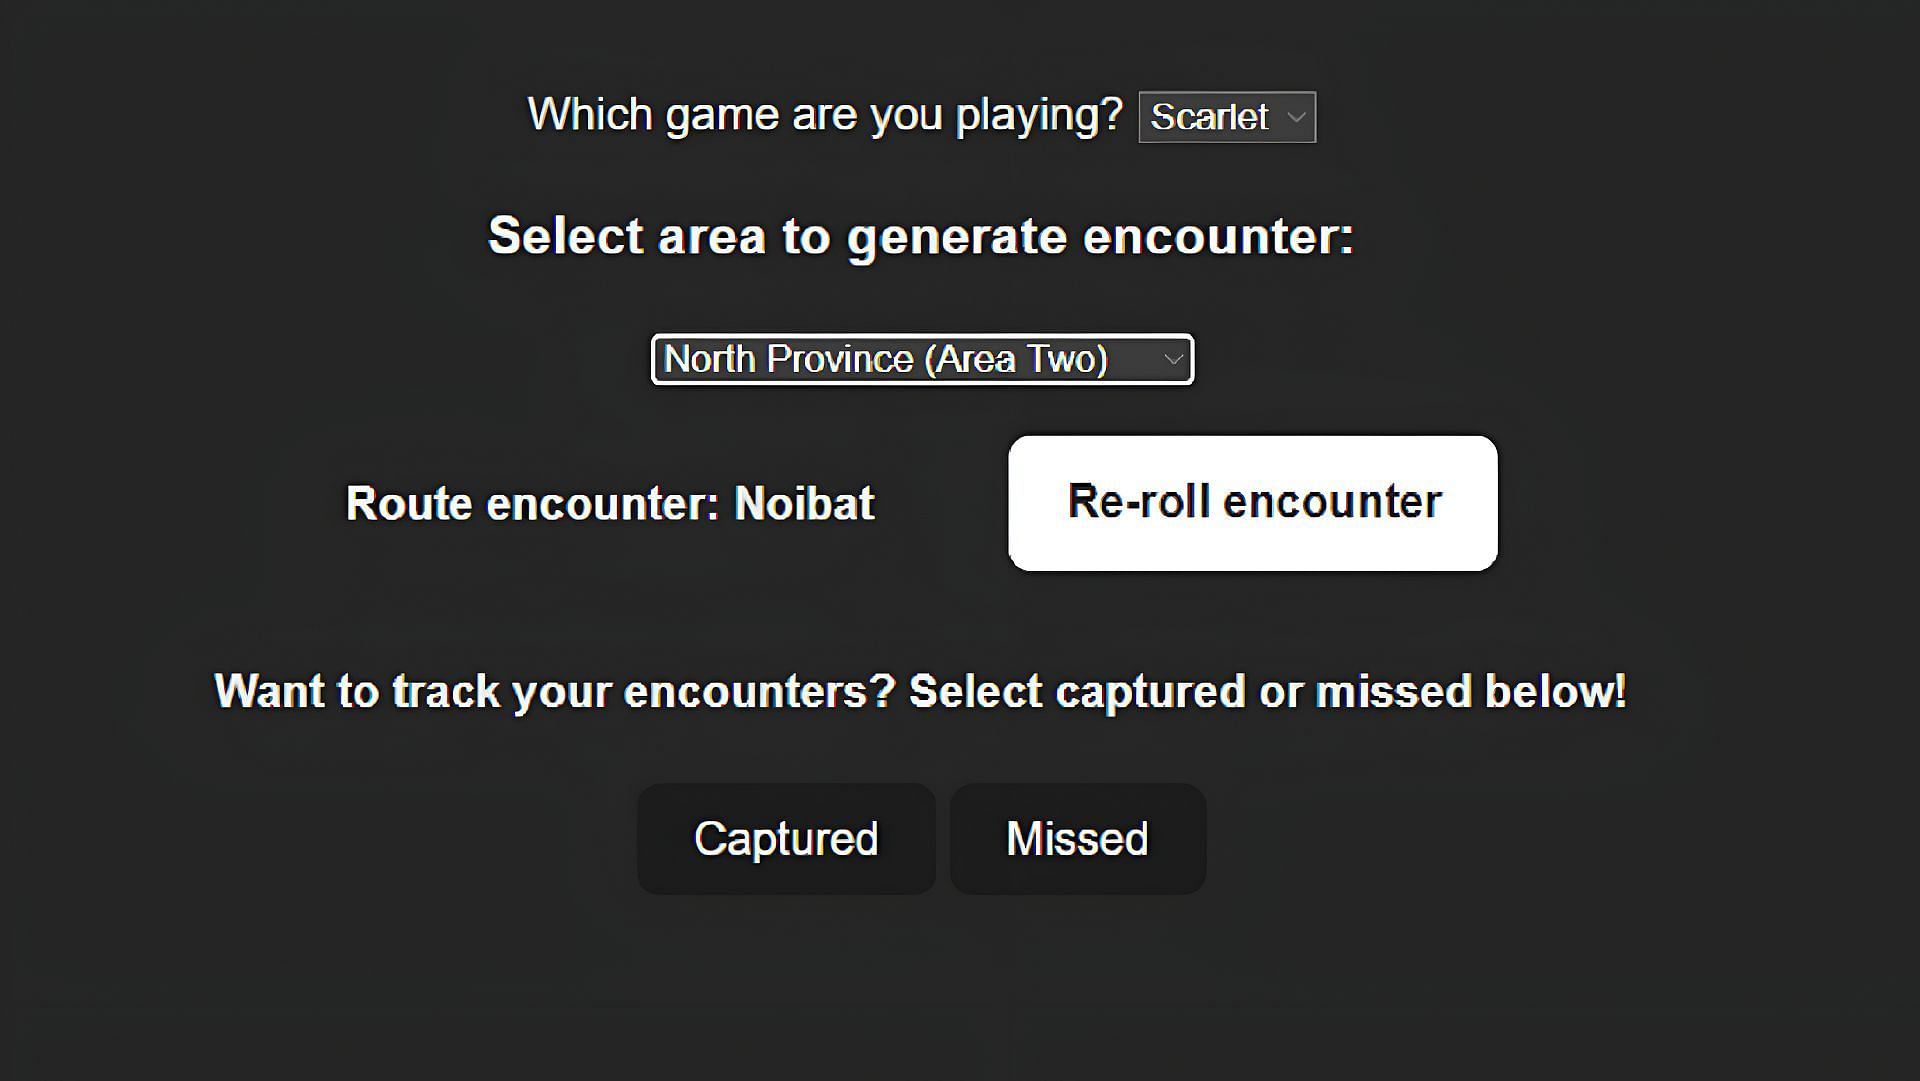Image resolution: width=1920 pixels, height=1081 pixels.
Task: Click the chevron arrow beside Scarlet
Action: [x=1296, y=118]
